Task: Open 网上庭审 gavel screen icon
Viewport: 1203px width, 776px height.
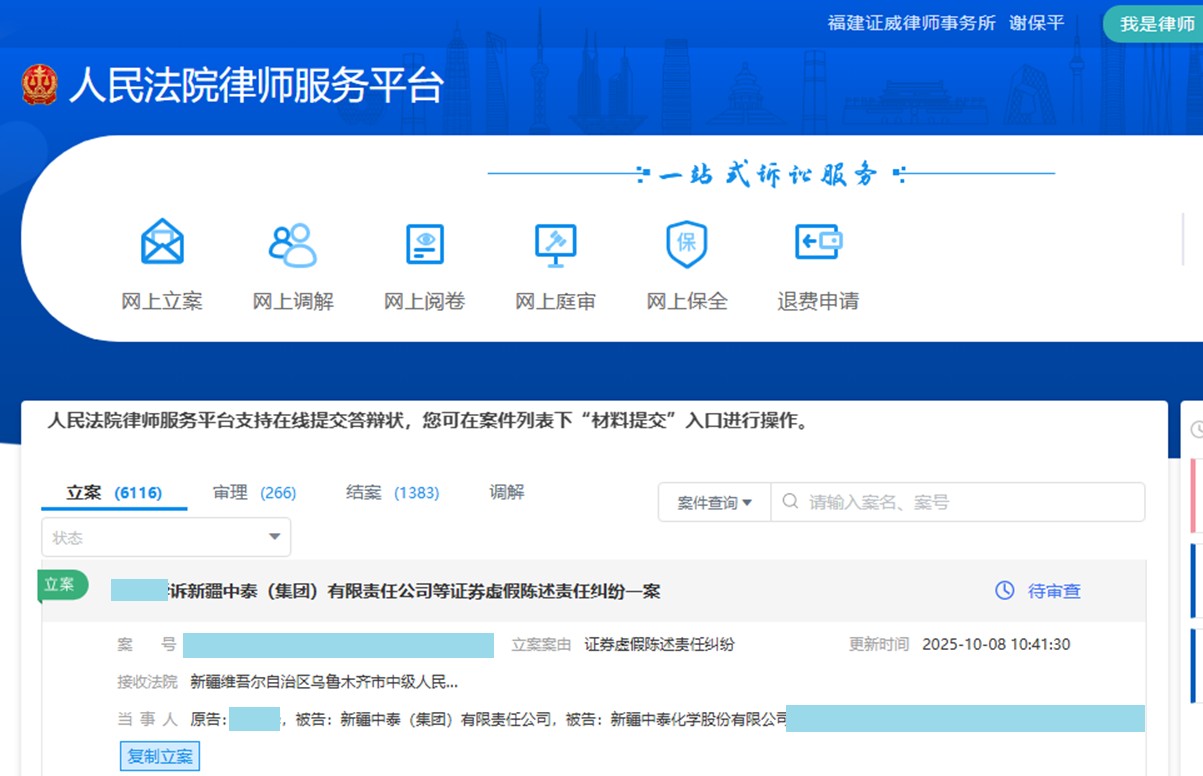Action: 555,244
